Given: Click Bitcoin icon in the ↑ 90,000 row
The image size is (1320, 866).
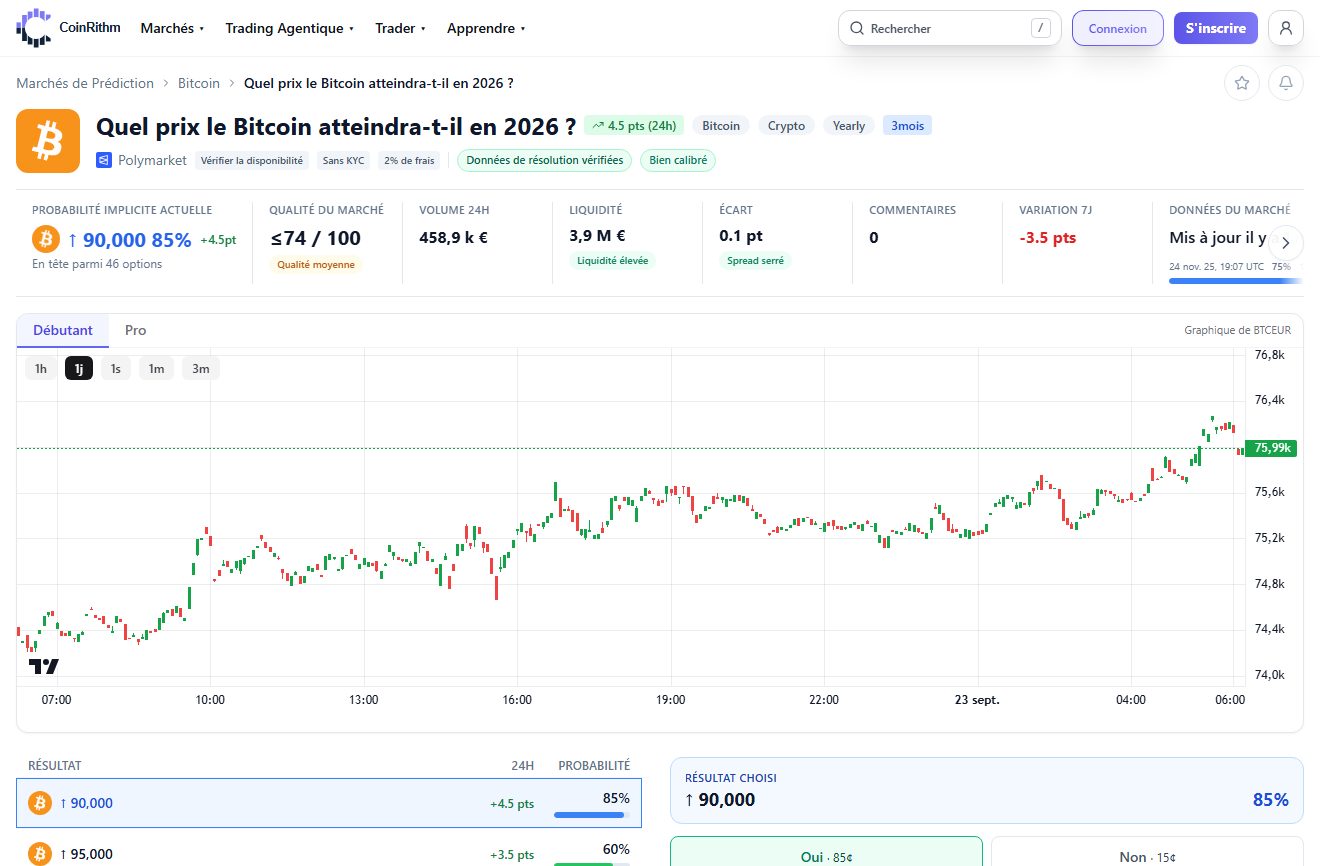Looking at the screenshot, I should 40,803.
